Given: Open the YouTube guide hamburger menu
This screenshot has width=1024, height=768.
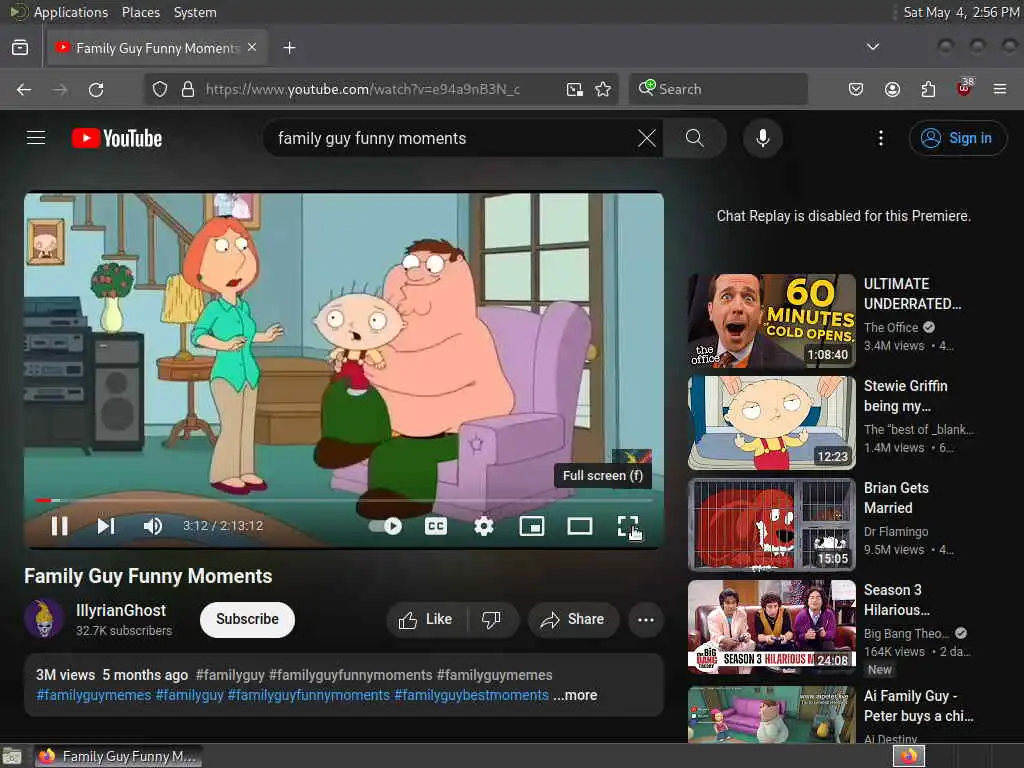Looking at the screenshot, I should tap(36, 138).
